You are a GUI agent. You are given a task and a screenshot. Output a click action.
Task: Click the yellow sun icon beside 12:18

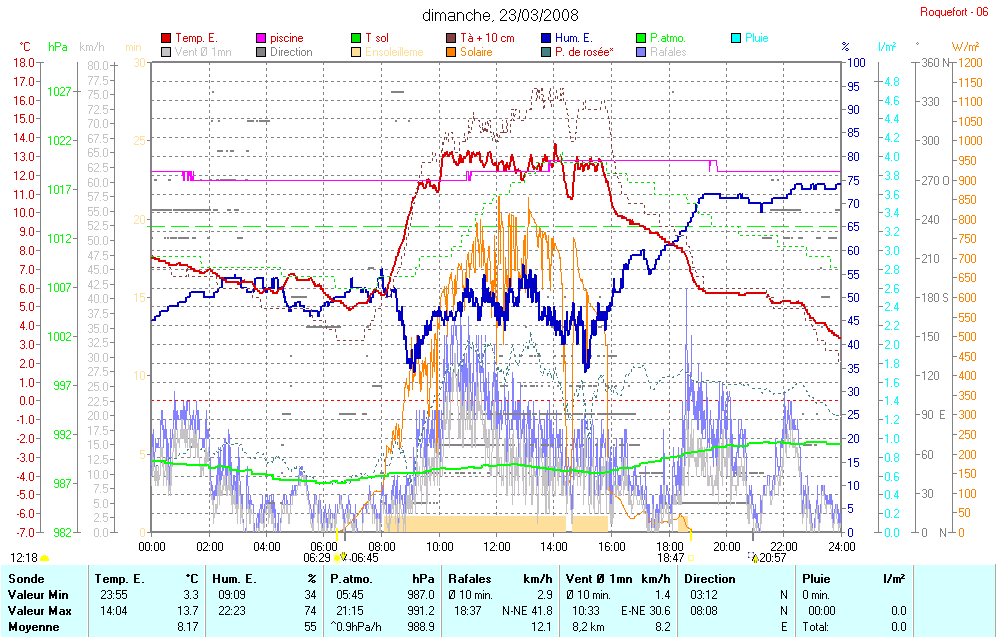[x=44, y=558]
